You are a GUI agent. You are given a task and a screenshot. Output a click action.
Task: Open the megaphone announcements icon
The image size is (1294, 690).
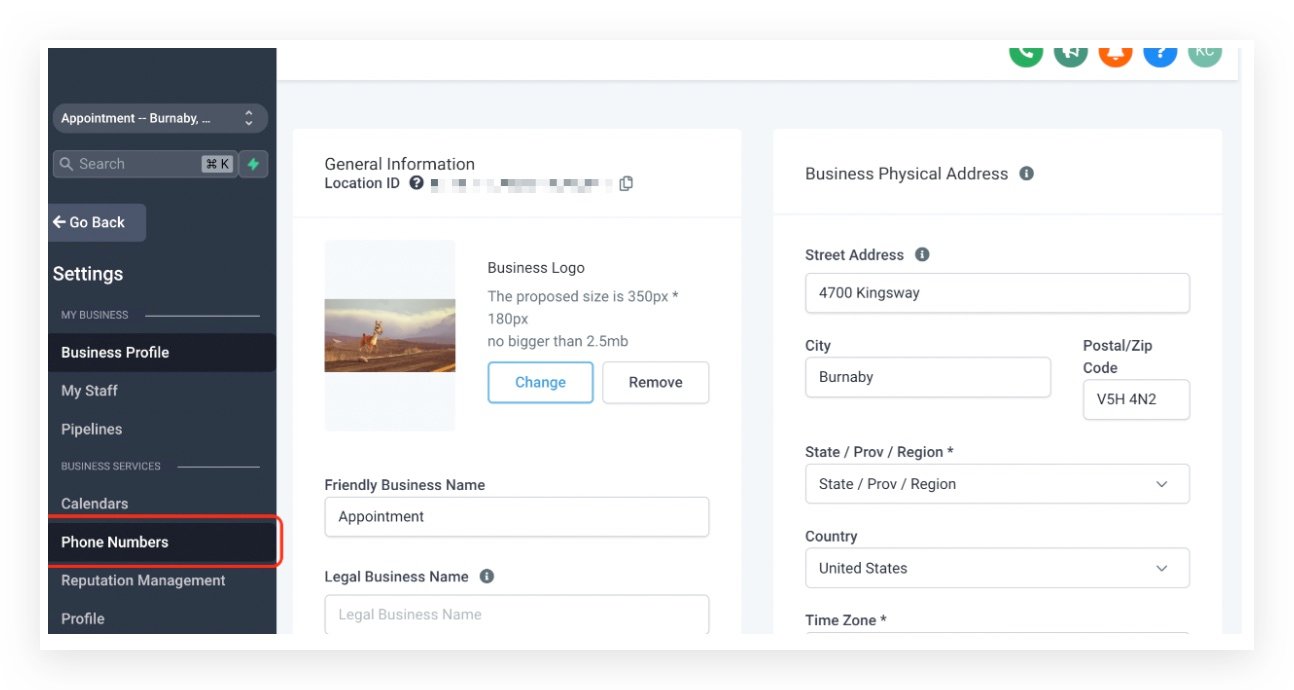click(1070, 53)
